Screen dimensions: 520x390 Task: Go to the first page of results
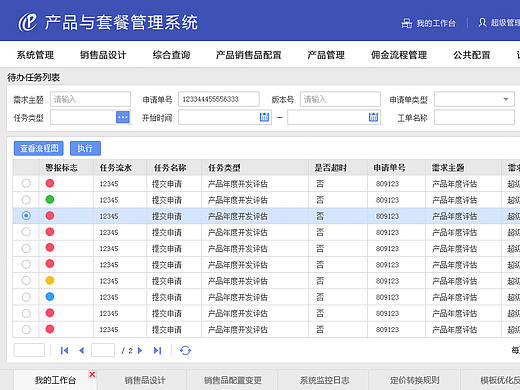(x=64, y=350)
